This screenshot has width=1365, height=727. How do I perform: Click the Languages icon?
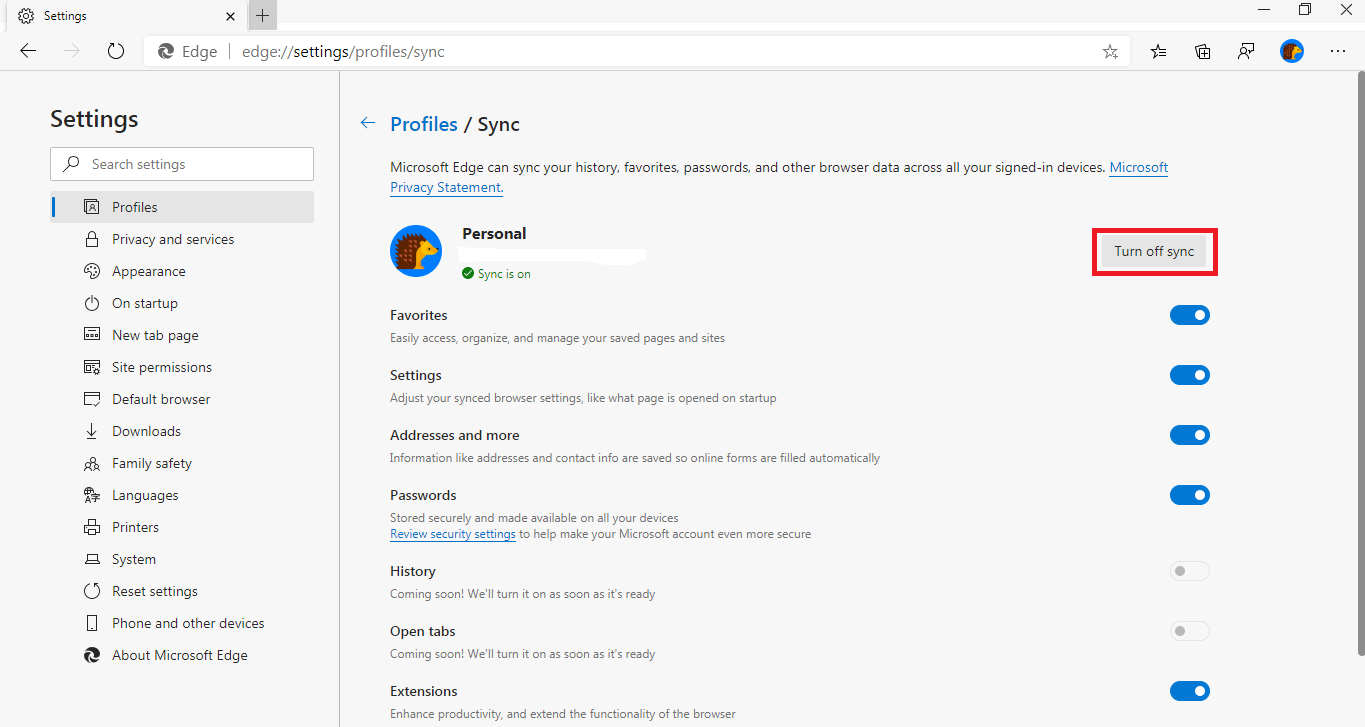pyautogui.click(x=92, y=495)
